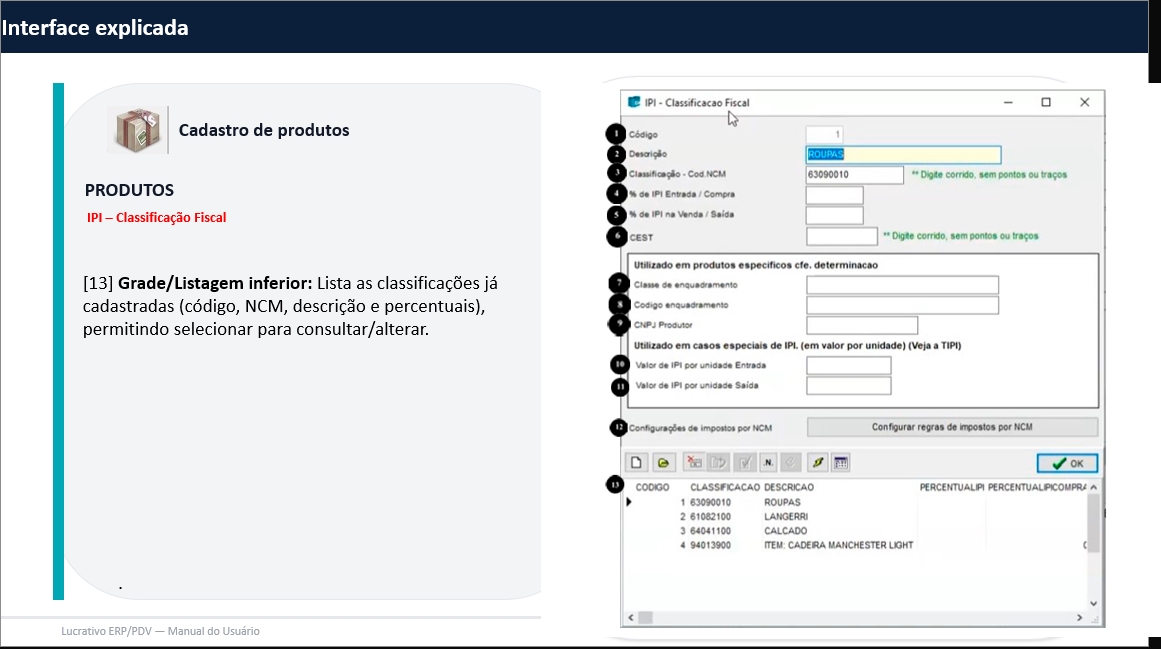
Task: Select the CALCADO row in the list
Action: click(x=785, y=531)
